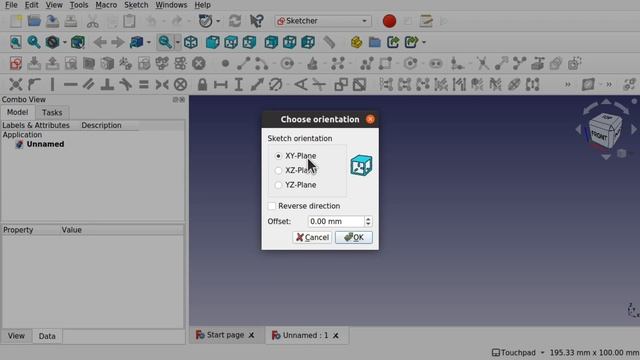Click the coincident constraint icon
The image size is (640, 360).
click(16, 84)
